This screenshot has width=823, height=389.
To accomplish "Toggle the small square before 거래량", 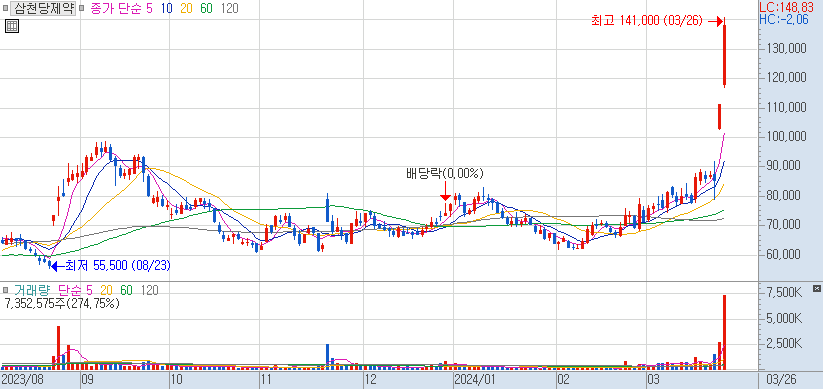I will (5, 290).
